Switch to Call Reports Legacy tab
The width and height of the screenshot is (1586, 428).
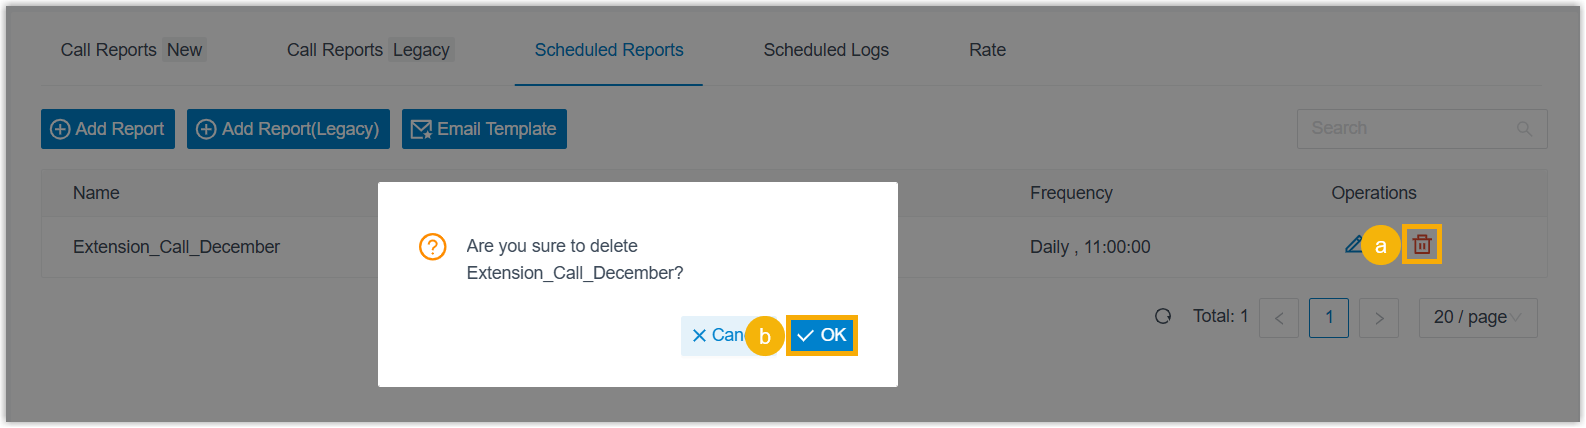click(x=369, y=50)
